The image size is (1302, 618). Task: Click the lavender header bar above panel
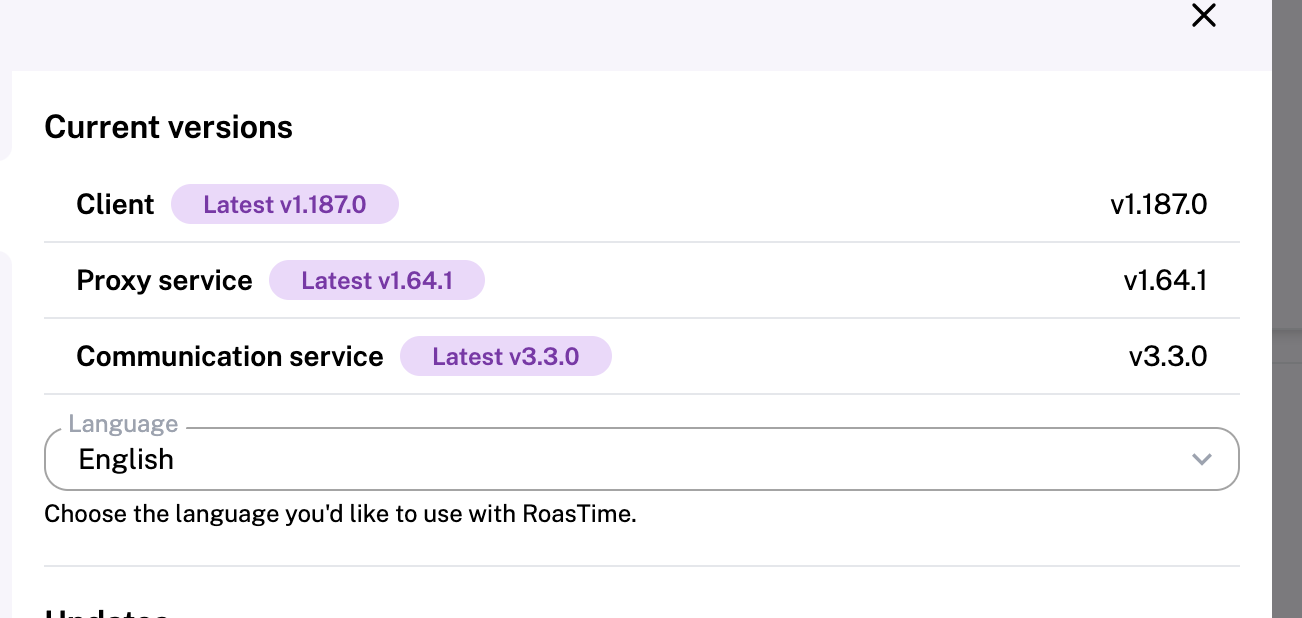tap(600, 35)
